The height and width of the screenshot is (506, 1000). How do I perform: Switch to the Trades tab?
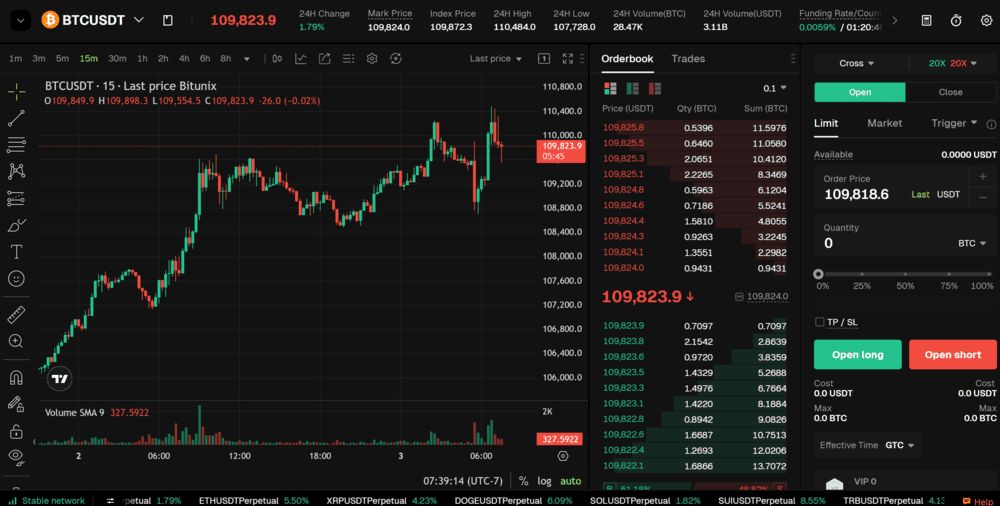pos(688,59)
